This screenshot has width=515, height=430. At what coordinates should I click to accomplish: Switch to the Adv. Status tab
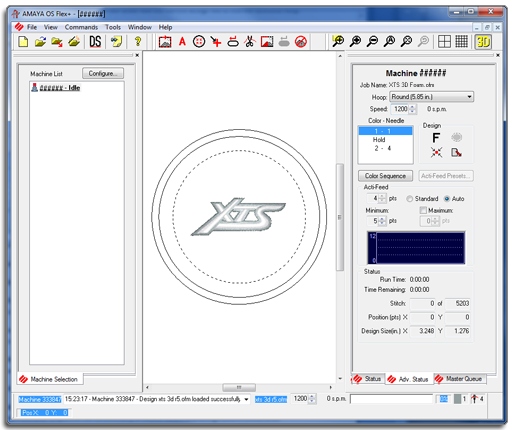[x=409, y=379]
